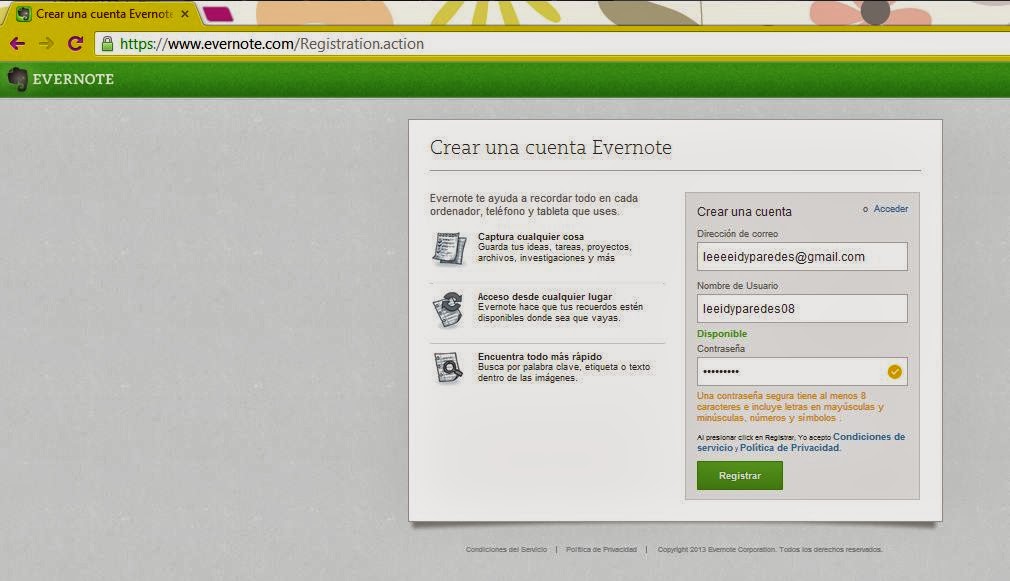Image resolution: width=1010 pixels, height=581 pixels.
Task: Click the 'Dirección de correo' email field
Action: (x=802, y=256)
